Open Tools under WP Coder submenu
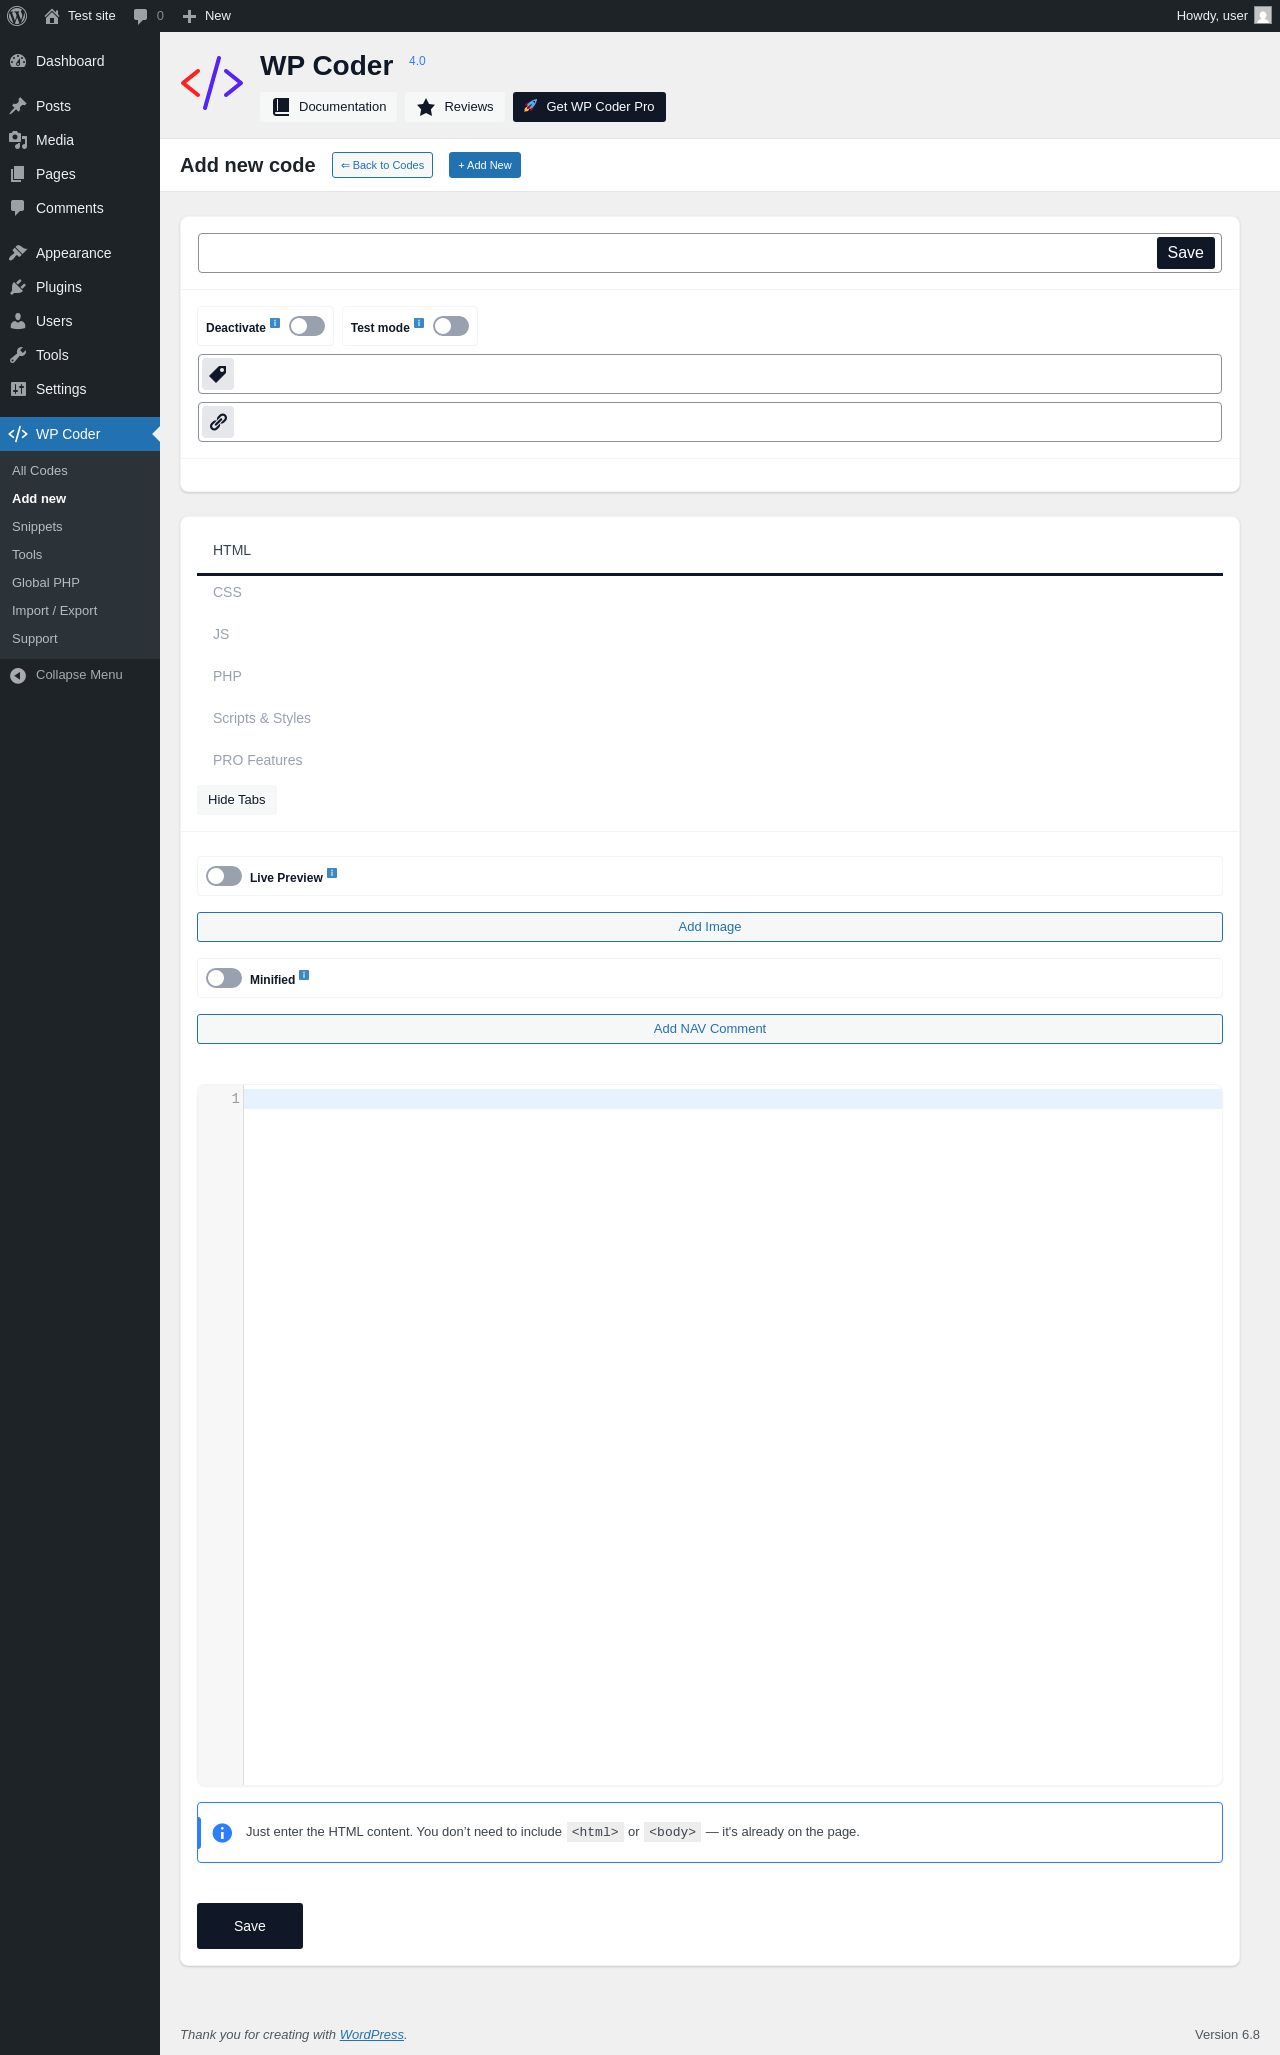This screenshot has height=2055, width=1280. [80, 555]
